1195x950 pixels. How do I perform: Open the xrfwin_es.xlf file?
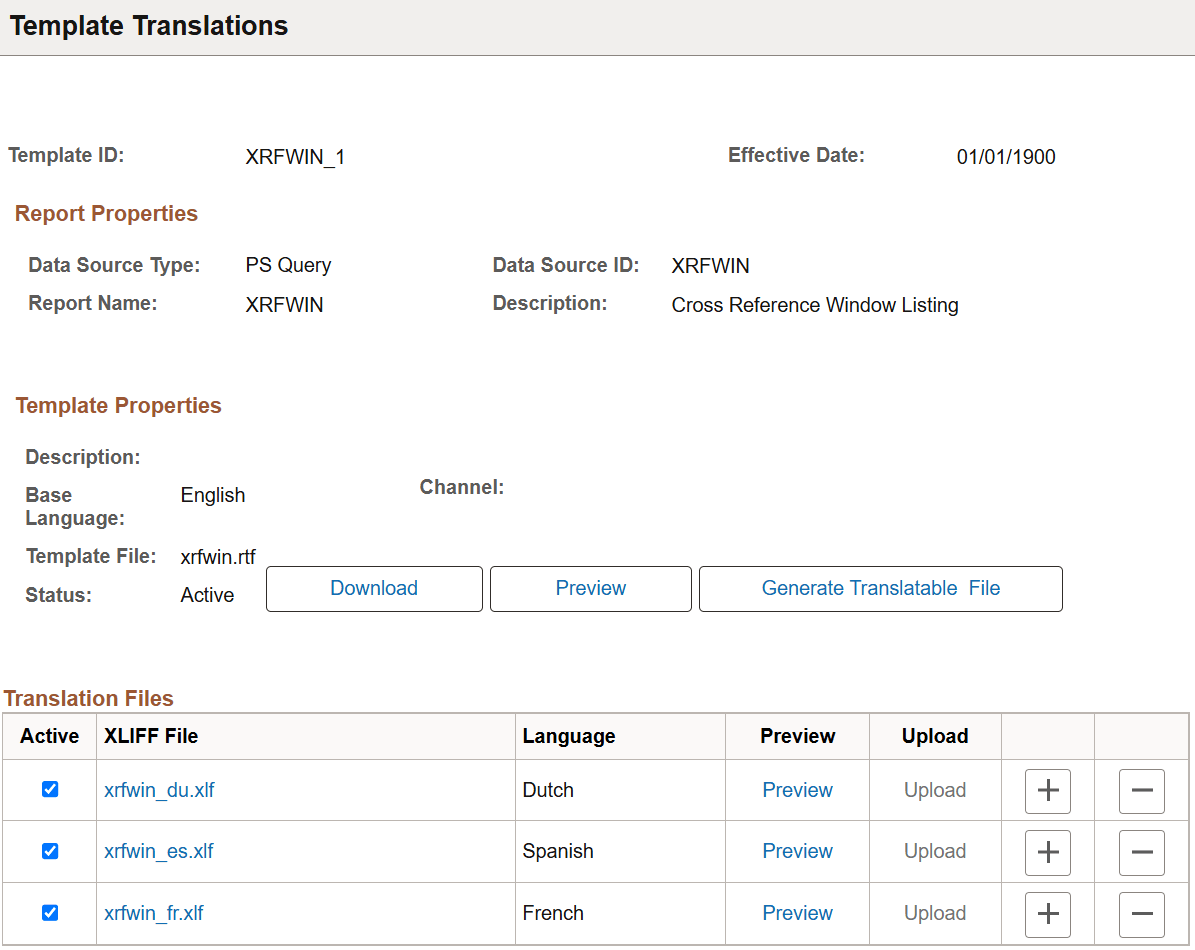tap(156, 851)
